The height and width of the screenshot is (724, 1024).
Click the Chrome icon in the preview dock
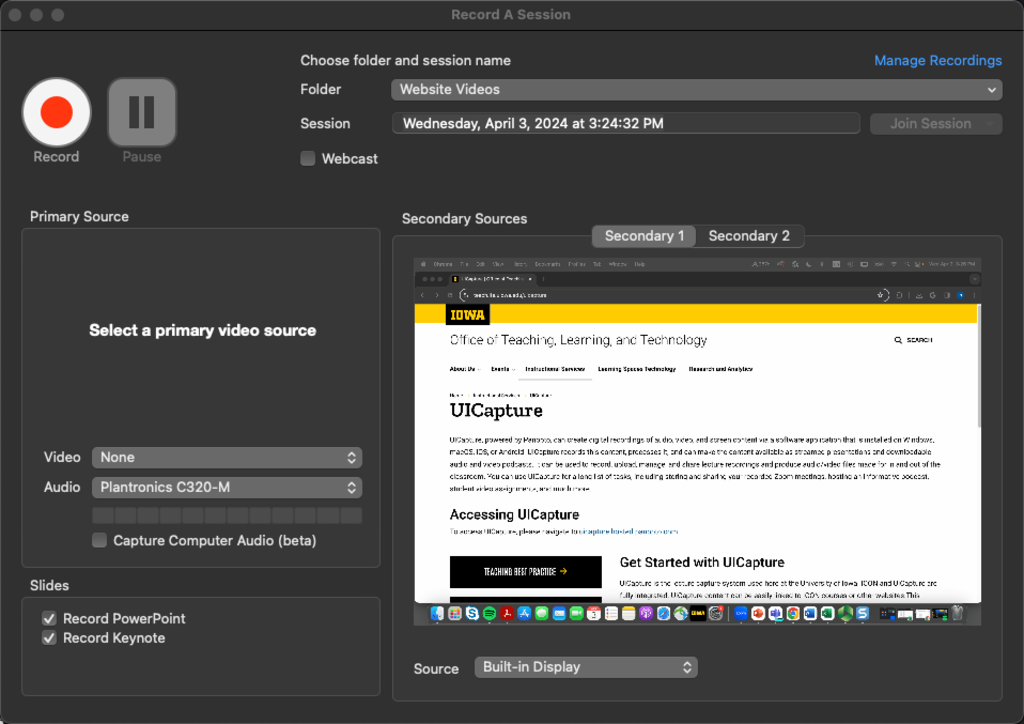793,613
